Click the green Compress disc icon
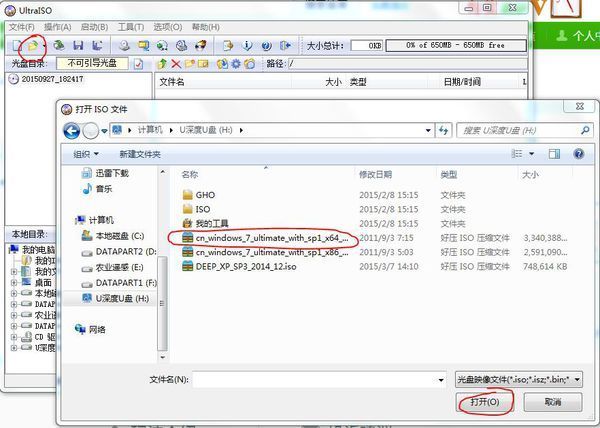The height and width of the screenshot is (428, 600). point(163,46)
